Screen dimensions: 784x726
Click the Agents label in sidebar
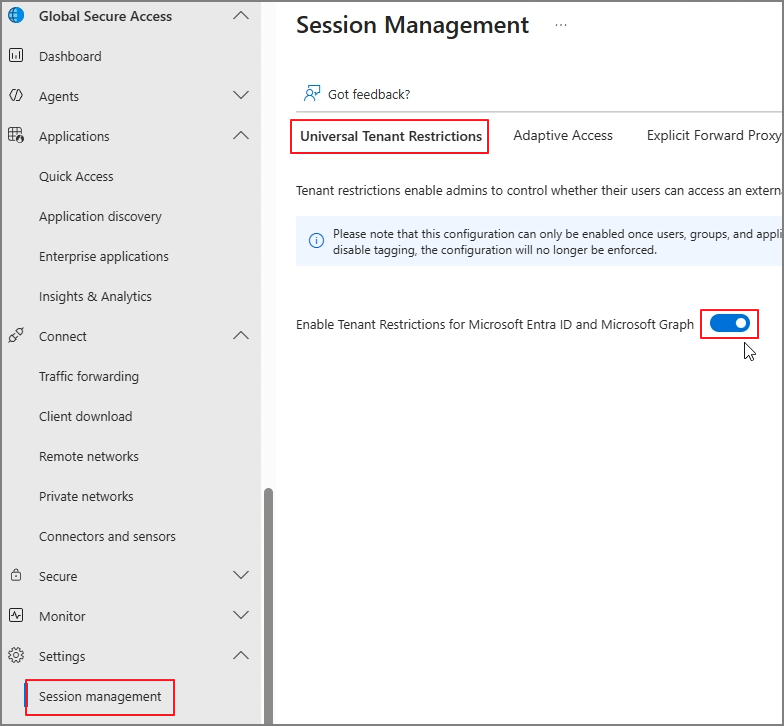pos(58,96)
